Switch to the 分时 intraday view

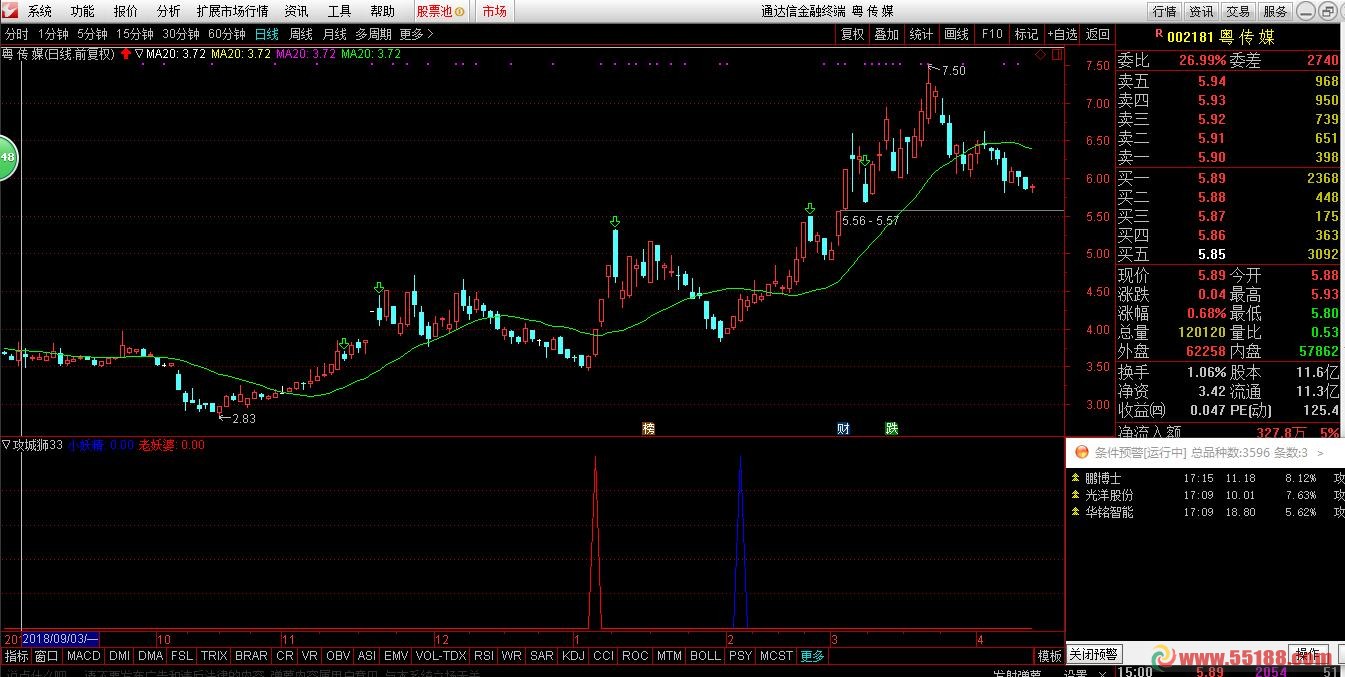[x=17, y=34]
